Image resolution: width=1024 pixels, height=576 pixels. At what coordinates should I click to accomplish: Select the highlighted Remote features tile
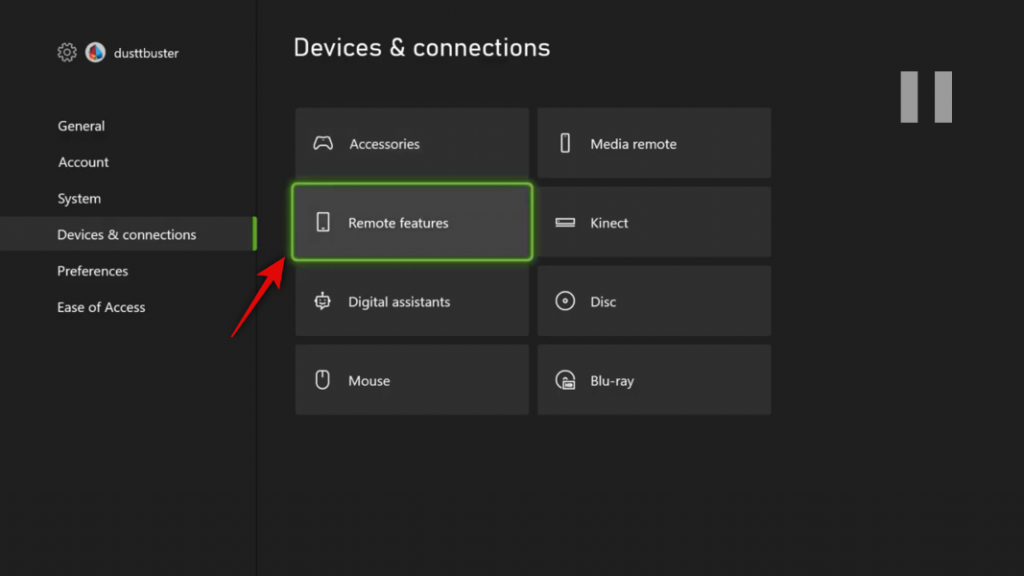tap(411, 222)
